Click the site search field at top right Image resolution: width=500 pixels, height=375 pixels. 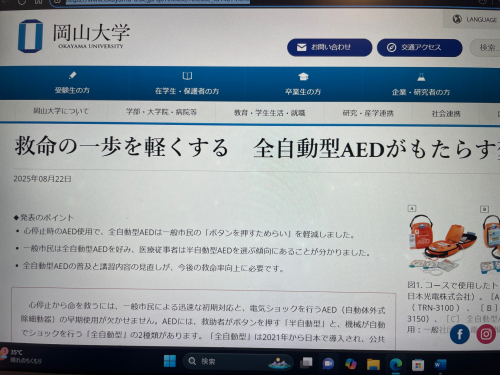[x=485, y=48]
